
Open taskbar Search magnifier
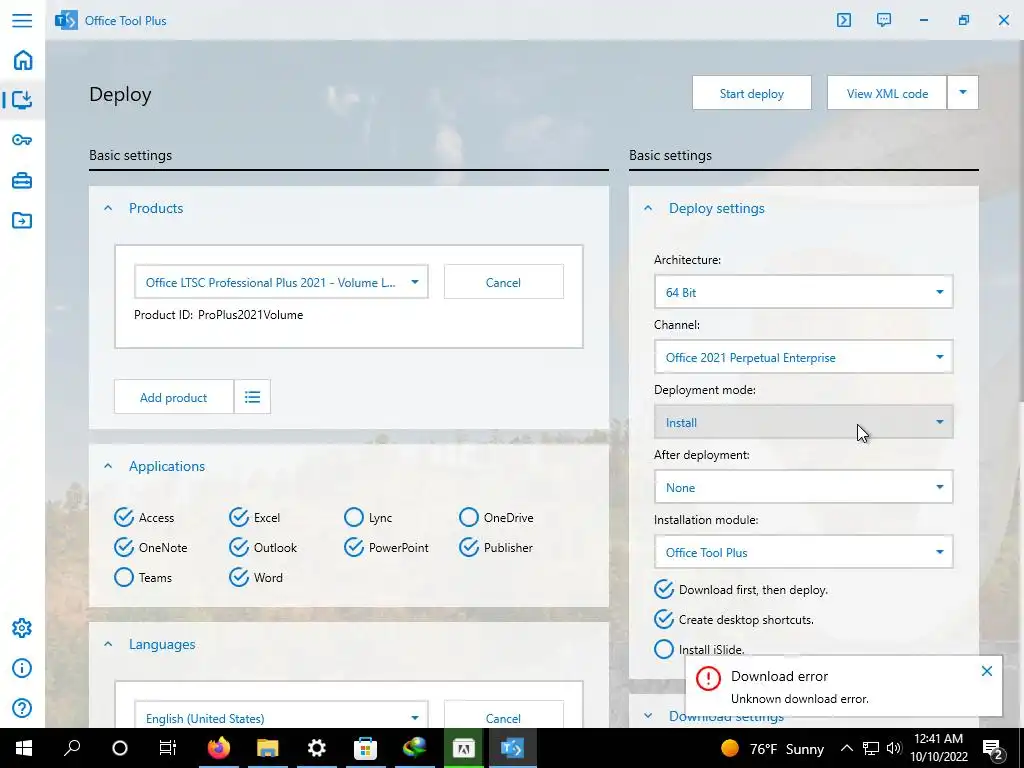pos(72,748)
